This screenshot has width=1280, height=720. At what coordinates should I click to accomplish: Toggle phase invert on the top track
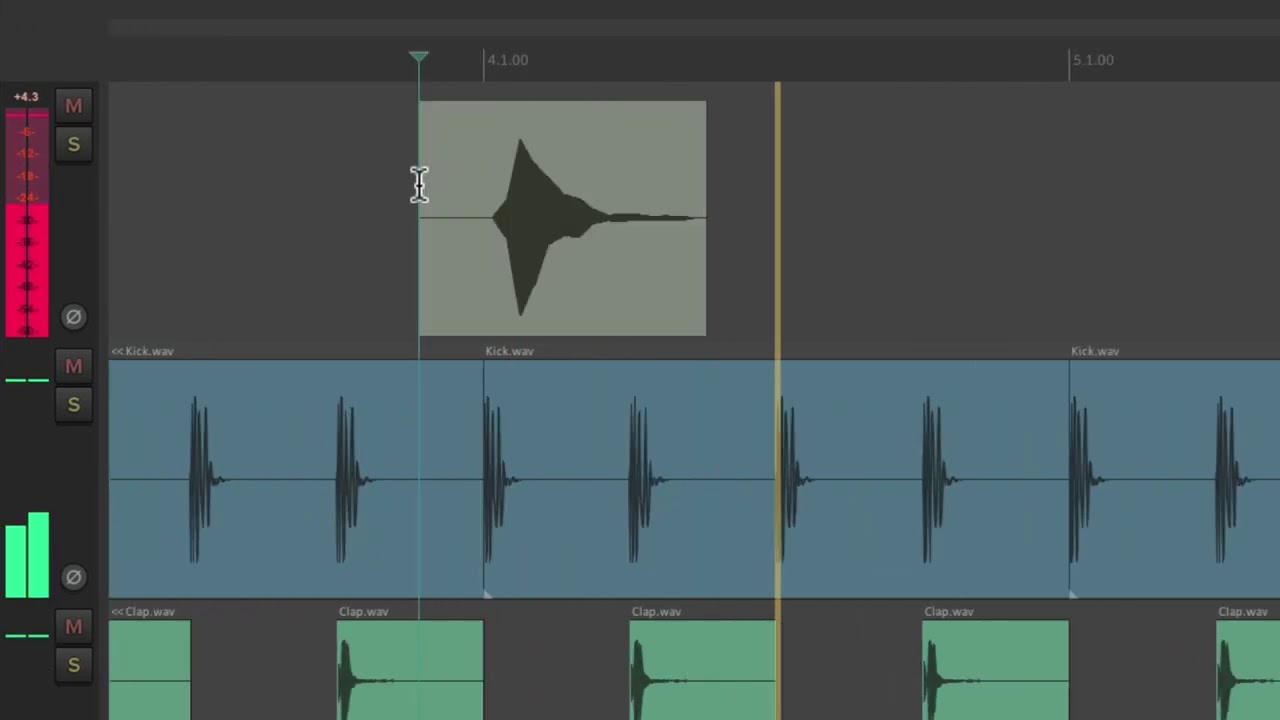[73, 317]
